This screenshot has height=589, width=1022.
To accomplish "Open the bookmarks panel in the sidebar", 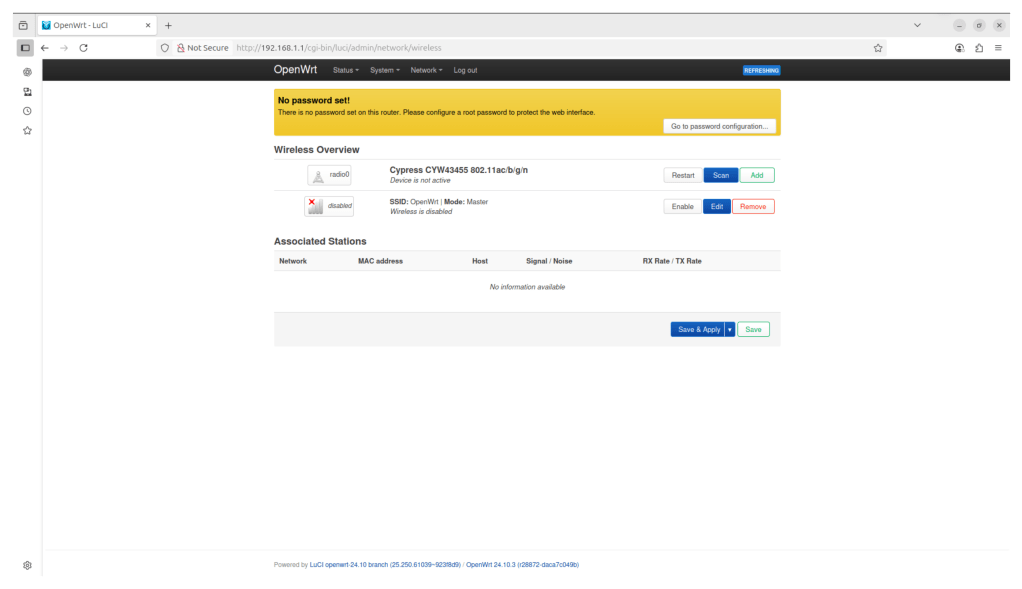I will pyautogui.click(x=27, y=130).
